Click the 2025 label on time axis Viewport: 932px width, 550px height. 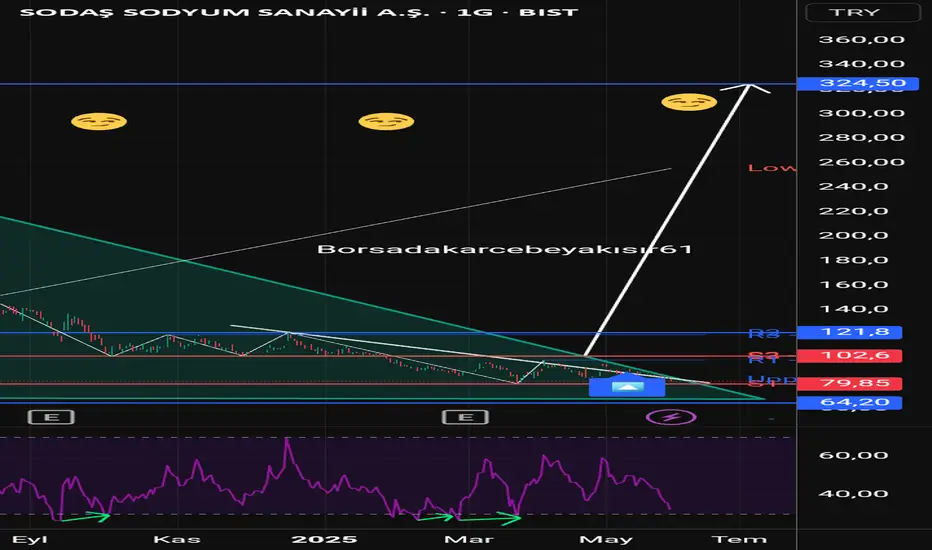tap(324, 540)
